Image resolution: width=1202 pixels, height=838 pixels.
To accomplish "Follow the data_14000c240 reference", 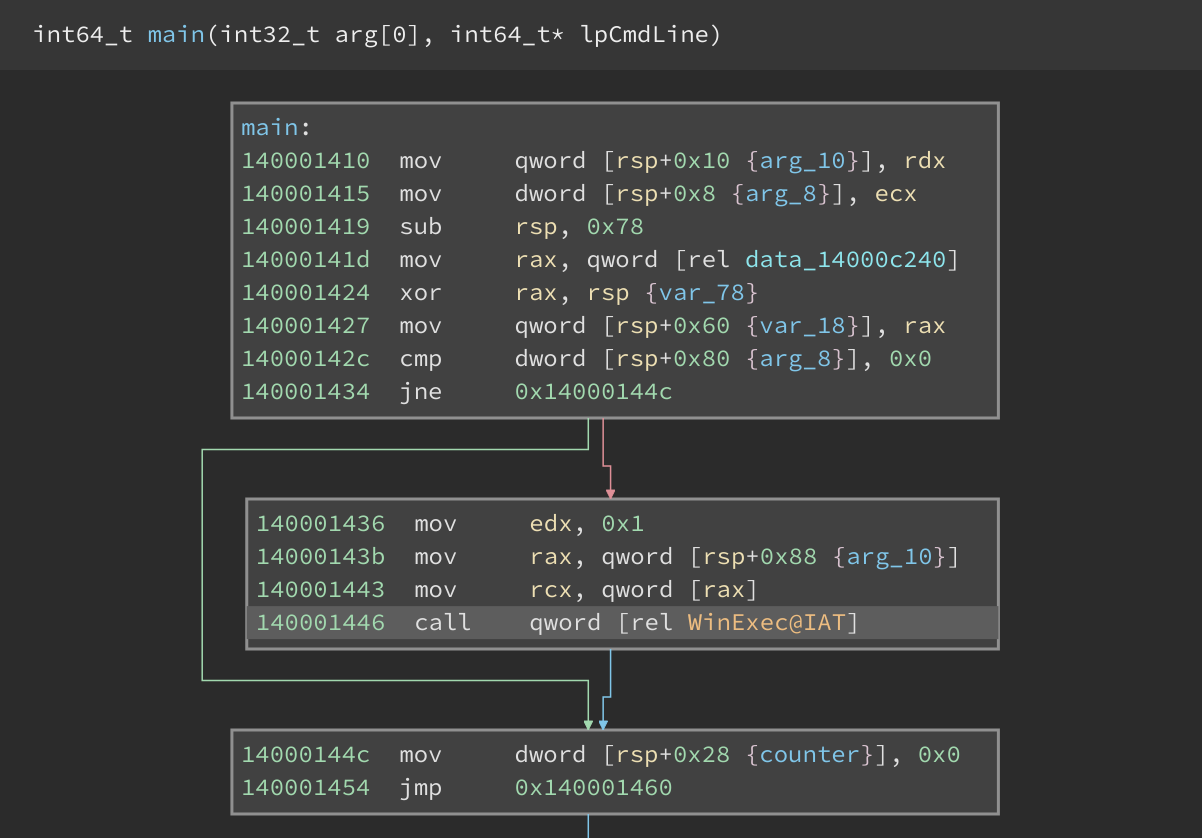I will [x=845, y=260].
